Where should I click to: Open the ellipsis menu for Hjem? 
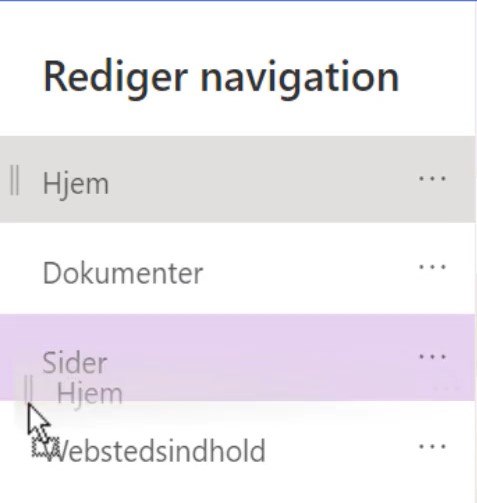pyautogui.click(x=432, y=179)
